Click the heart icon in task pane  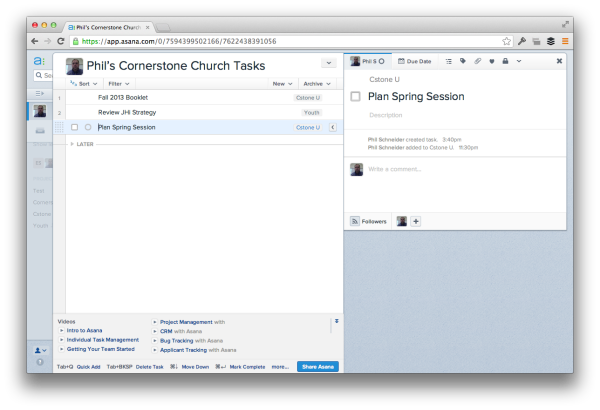492,61
